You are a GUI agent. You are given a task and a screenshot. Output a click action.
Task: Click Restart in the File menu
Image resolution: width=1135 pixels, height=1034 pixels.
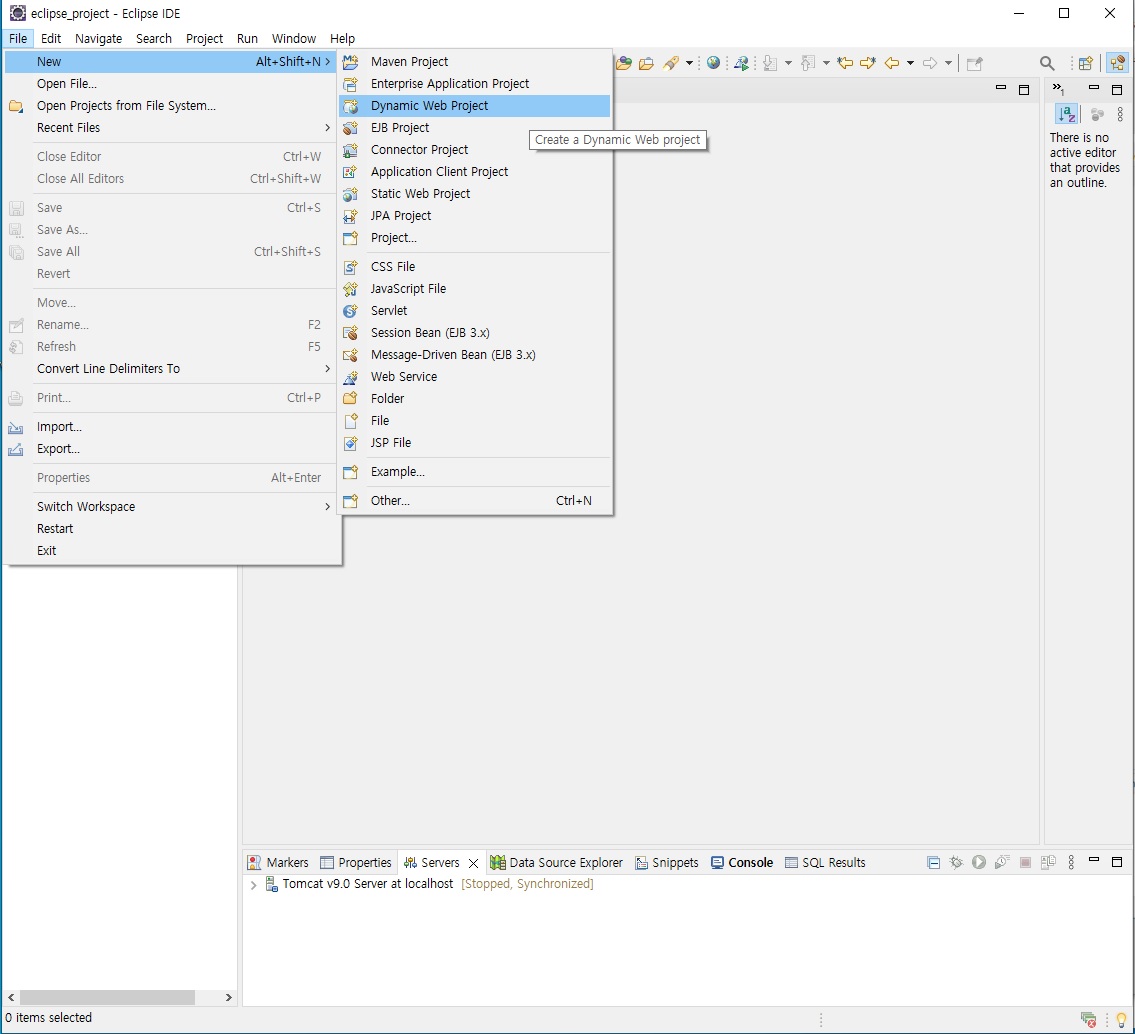coord(172,529)
